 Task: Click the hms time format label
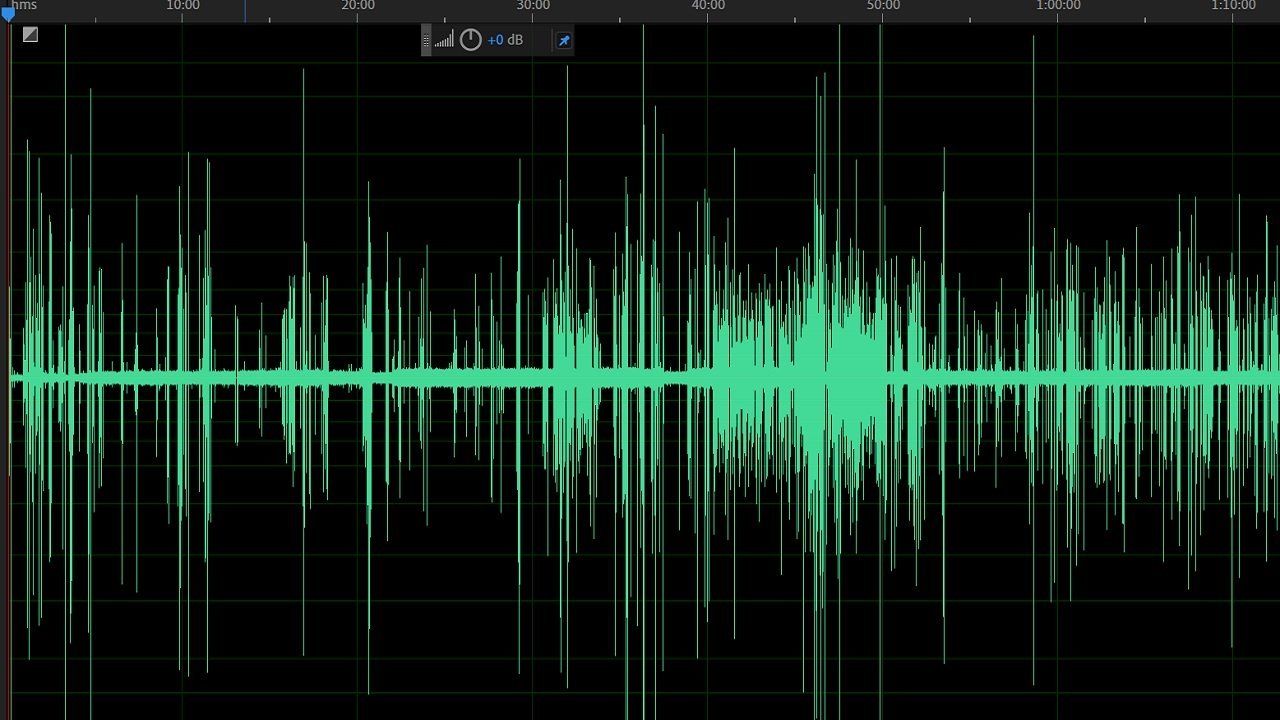24,6
